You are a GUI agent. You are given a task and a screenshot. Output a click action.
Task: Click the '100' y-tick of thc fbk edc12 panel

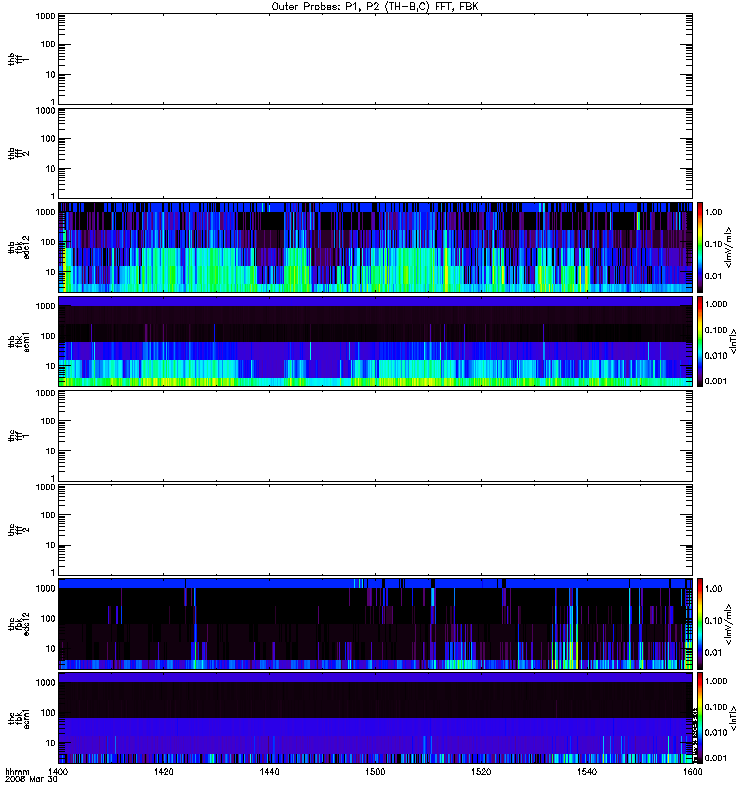click(x=48, y=619)
